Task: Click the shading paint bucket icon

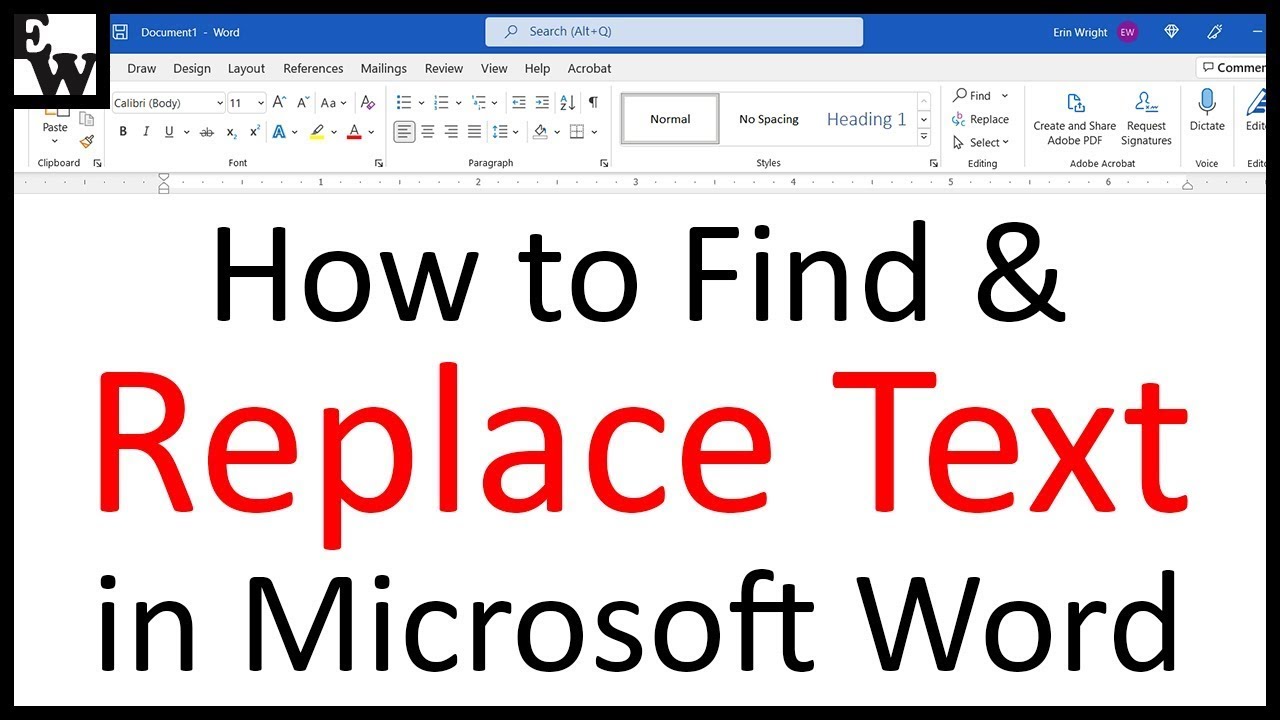Action: coord(540,132)
